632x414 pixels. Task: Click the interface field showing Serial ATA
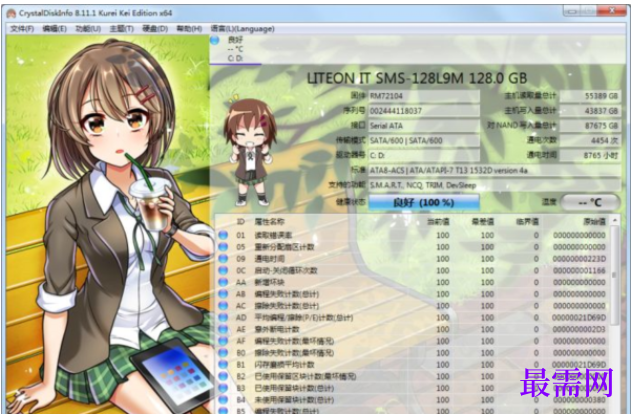(424, 125)
